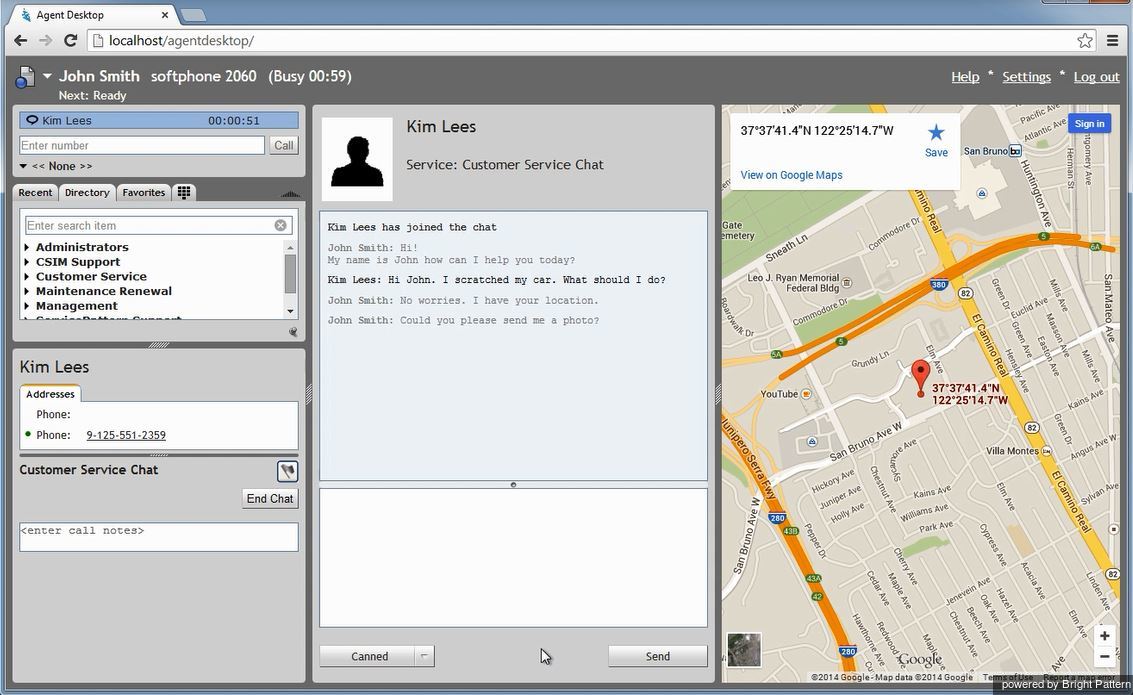Click the agent state icon beside John Smith
This screenshot has width=1133, height=695.
pyautogui.click(x=25, y=77)
